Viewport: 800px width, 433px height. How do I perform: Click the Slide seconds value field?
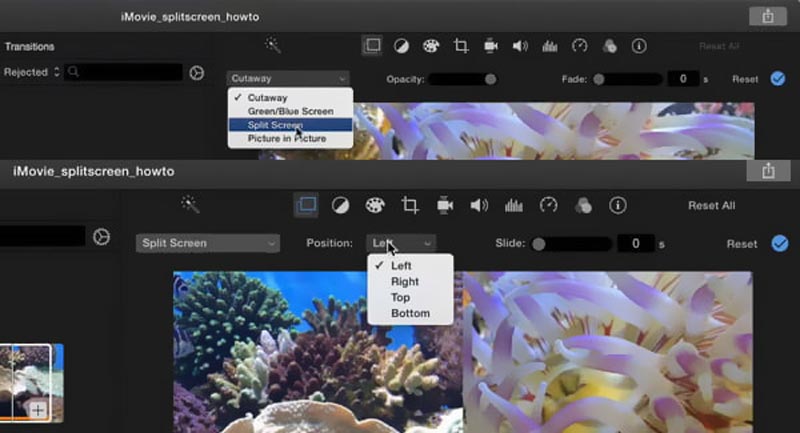point(635,243)
